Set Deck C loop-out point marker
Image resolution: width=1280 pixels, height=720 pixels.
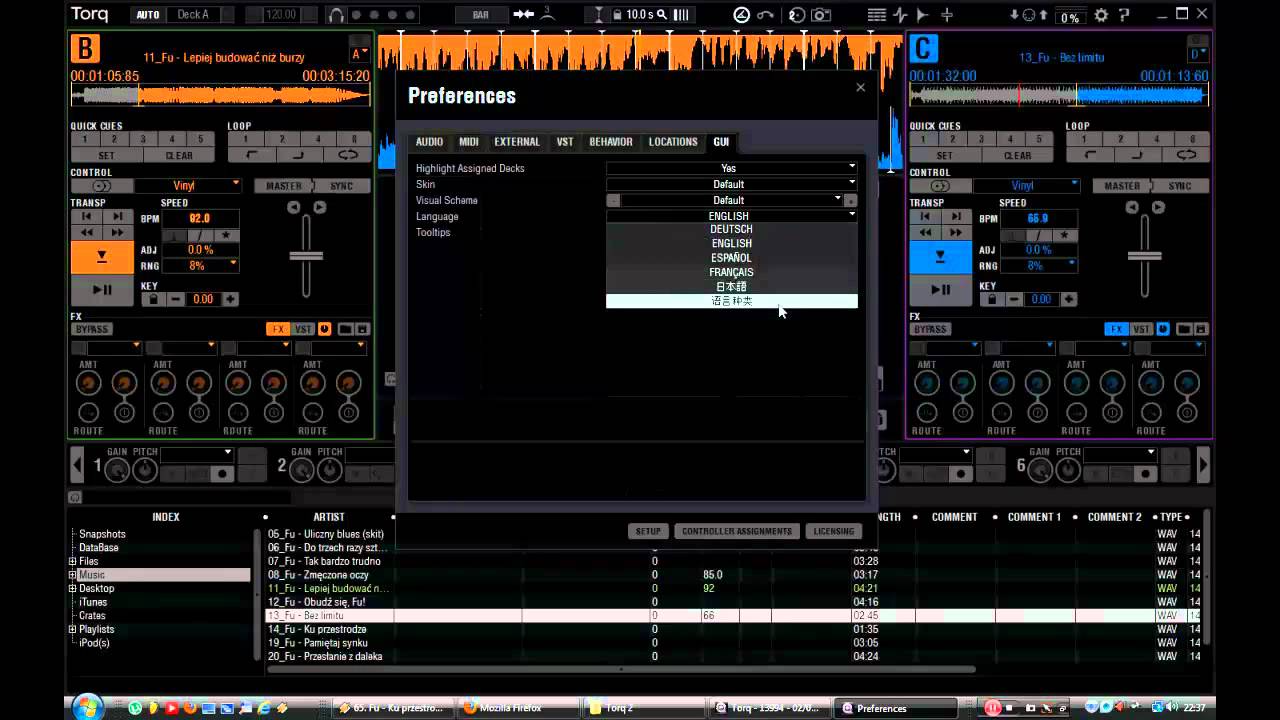pyautogui.click(x=1138, y=155)
